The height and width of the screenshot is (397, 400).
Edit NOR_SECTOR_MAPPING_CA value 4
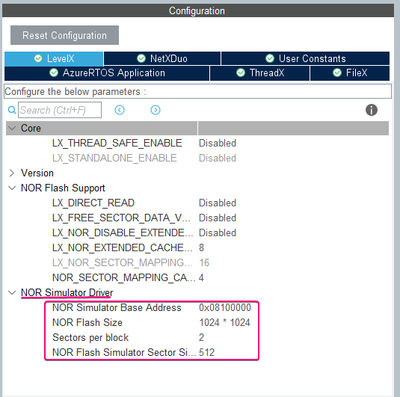click(201, 277)
